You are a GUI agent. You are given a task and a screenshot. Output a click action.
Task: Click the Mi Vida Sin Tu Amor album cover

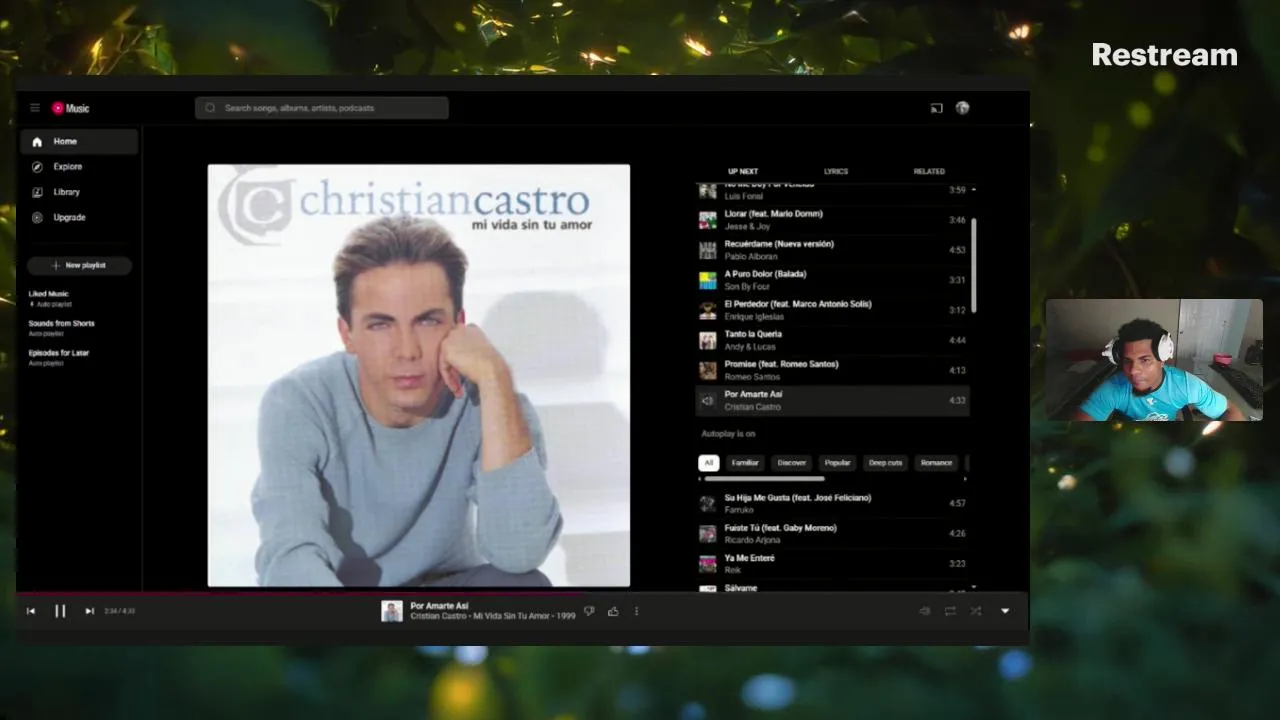[419, 375]
